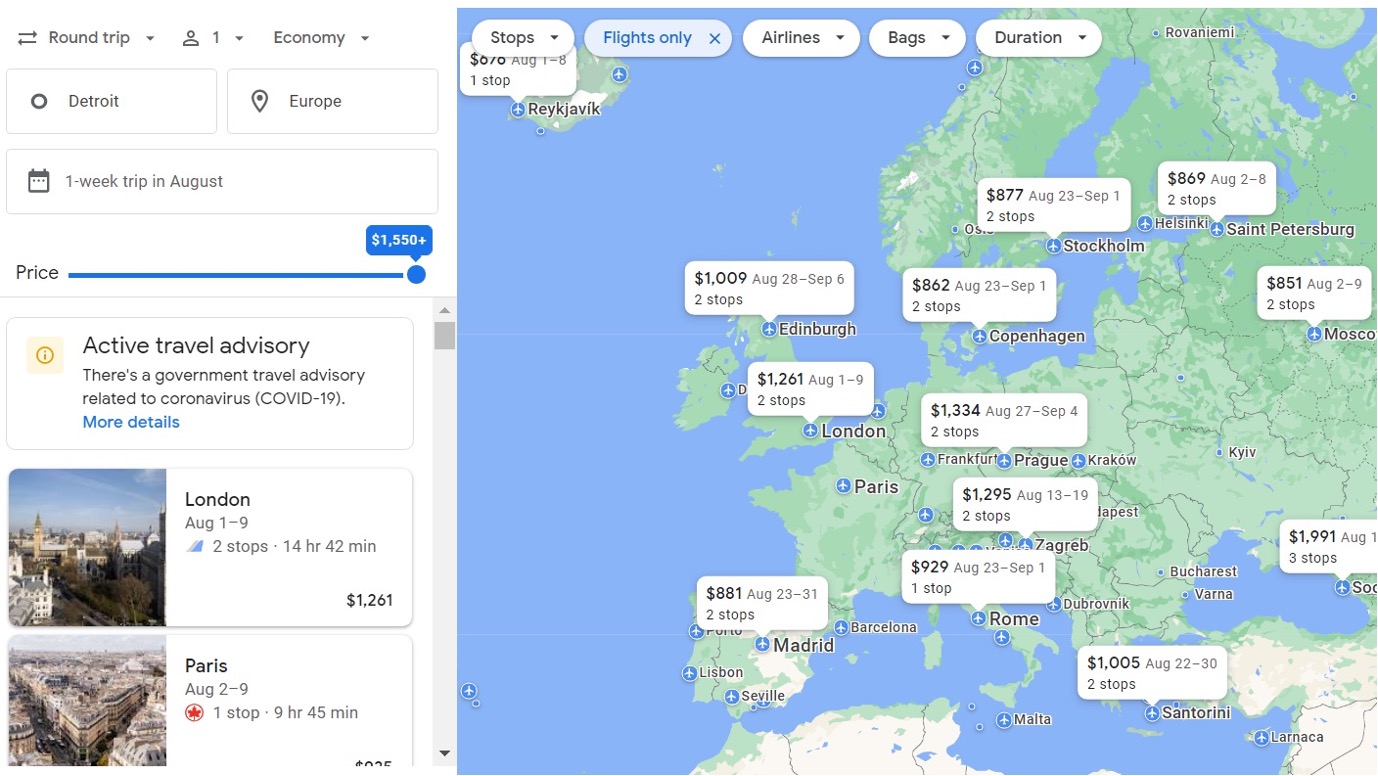Open the Round trip dropdown
1378x776 pixels.
tap(88, 38)
